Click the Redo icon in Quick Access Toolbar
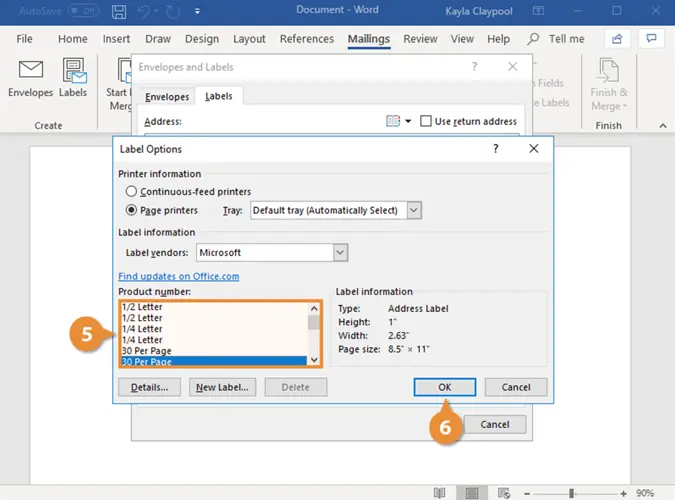The height and width of the screenshot is (500, 675). 173,11
